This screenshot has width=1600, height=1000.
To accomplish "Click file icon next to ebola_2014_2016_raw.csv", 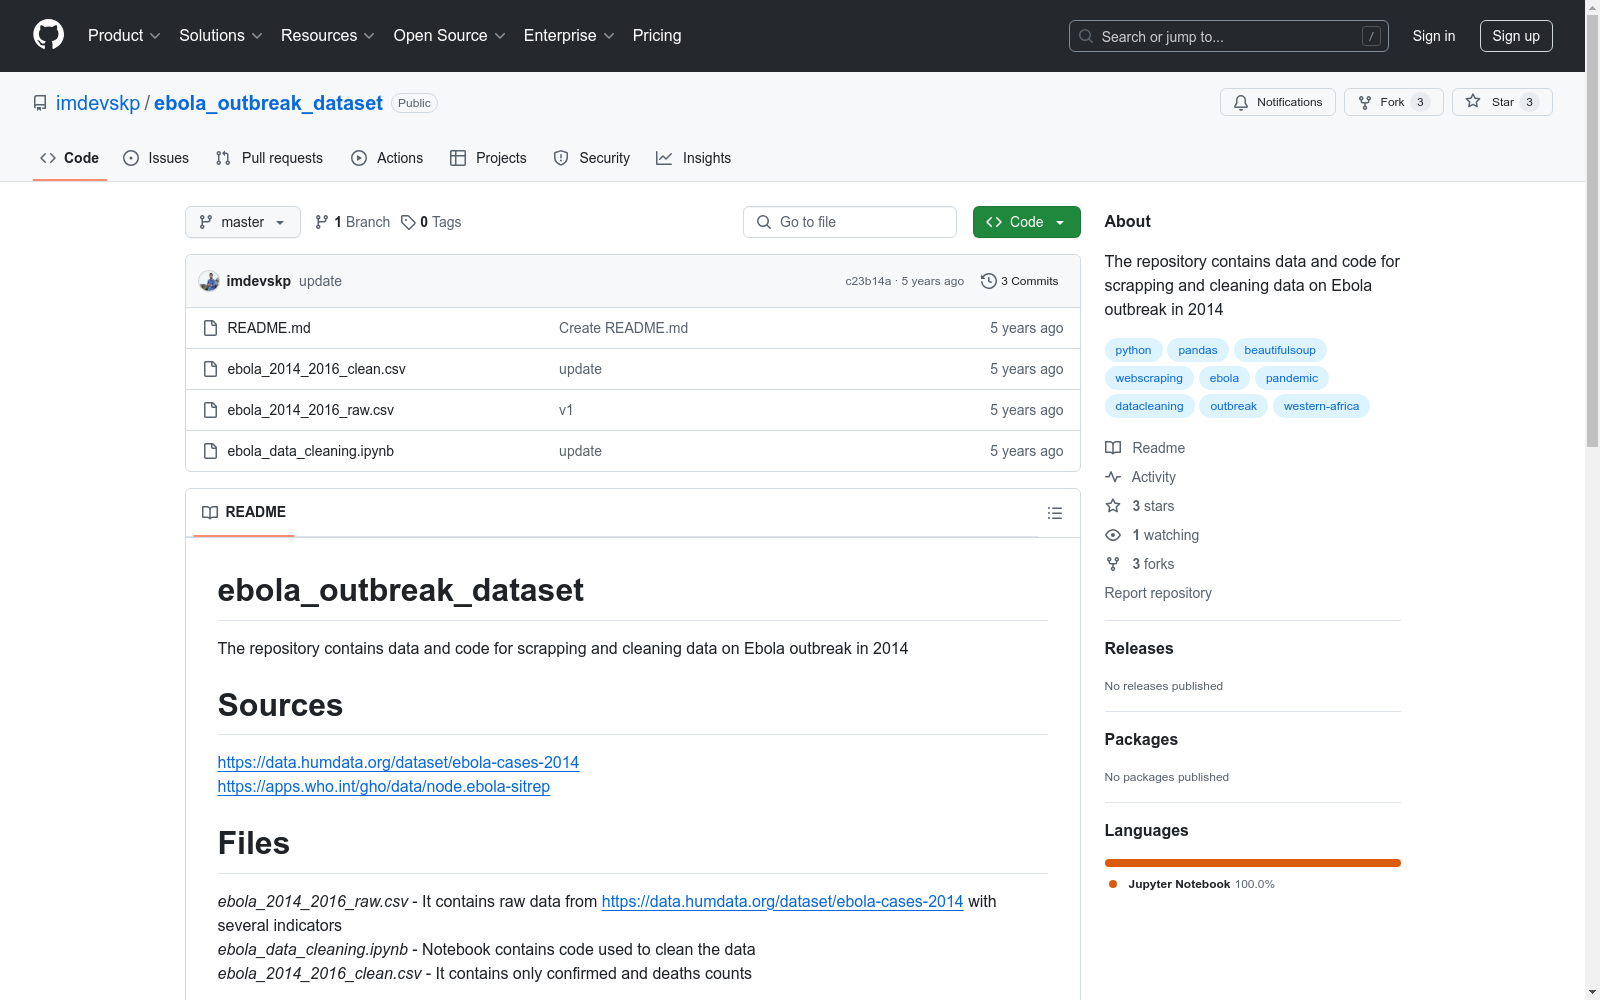I will coord(210,410).
